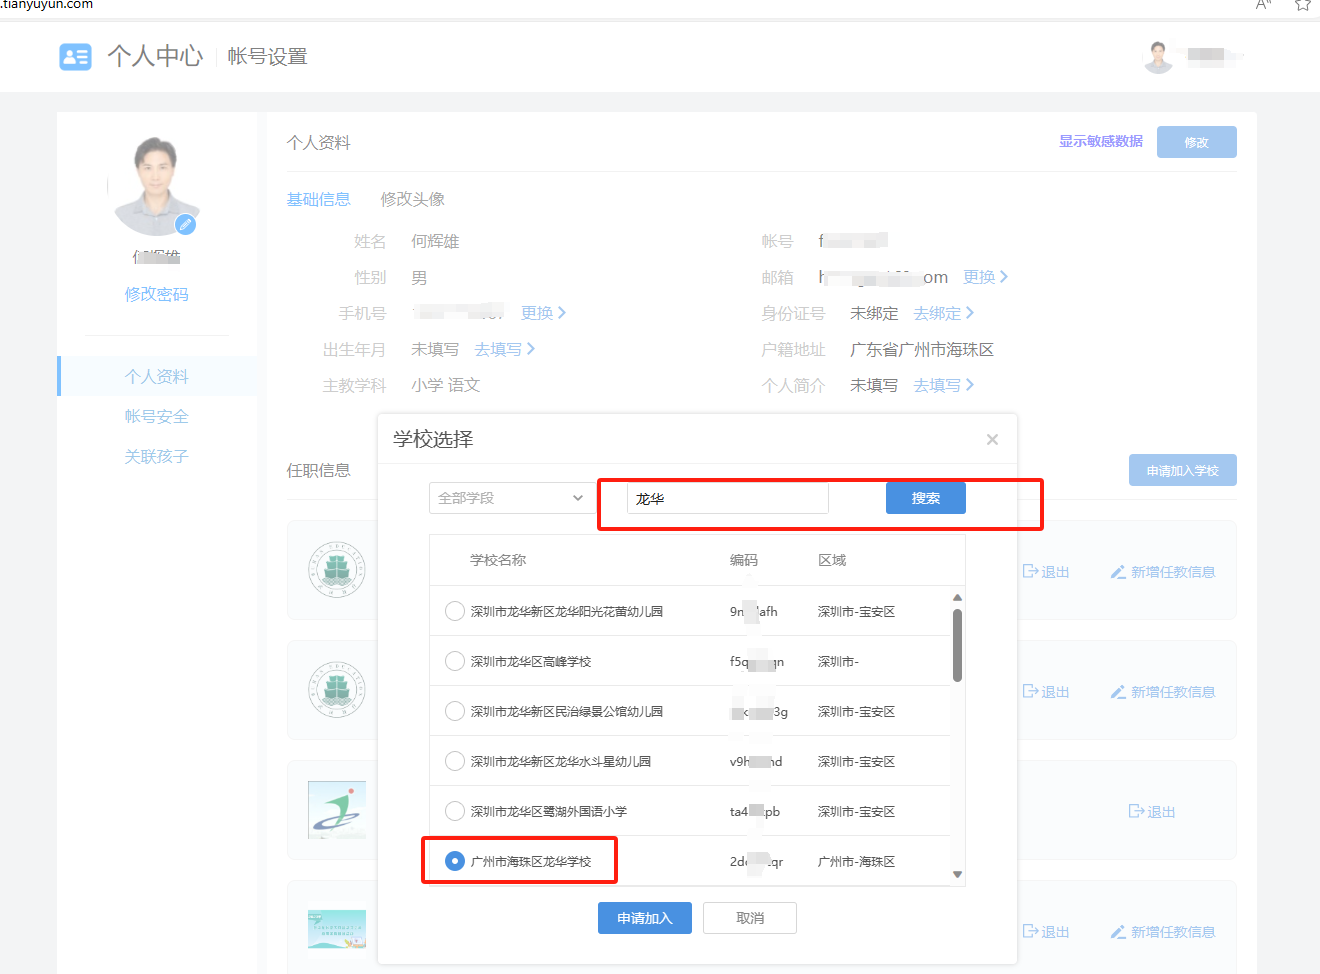Open 关联孩子 in the sidebar menu
This screenshot has width=1320, height=974.
point(157,456)
